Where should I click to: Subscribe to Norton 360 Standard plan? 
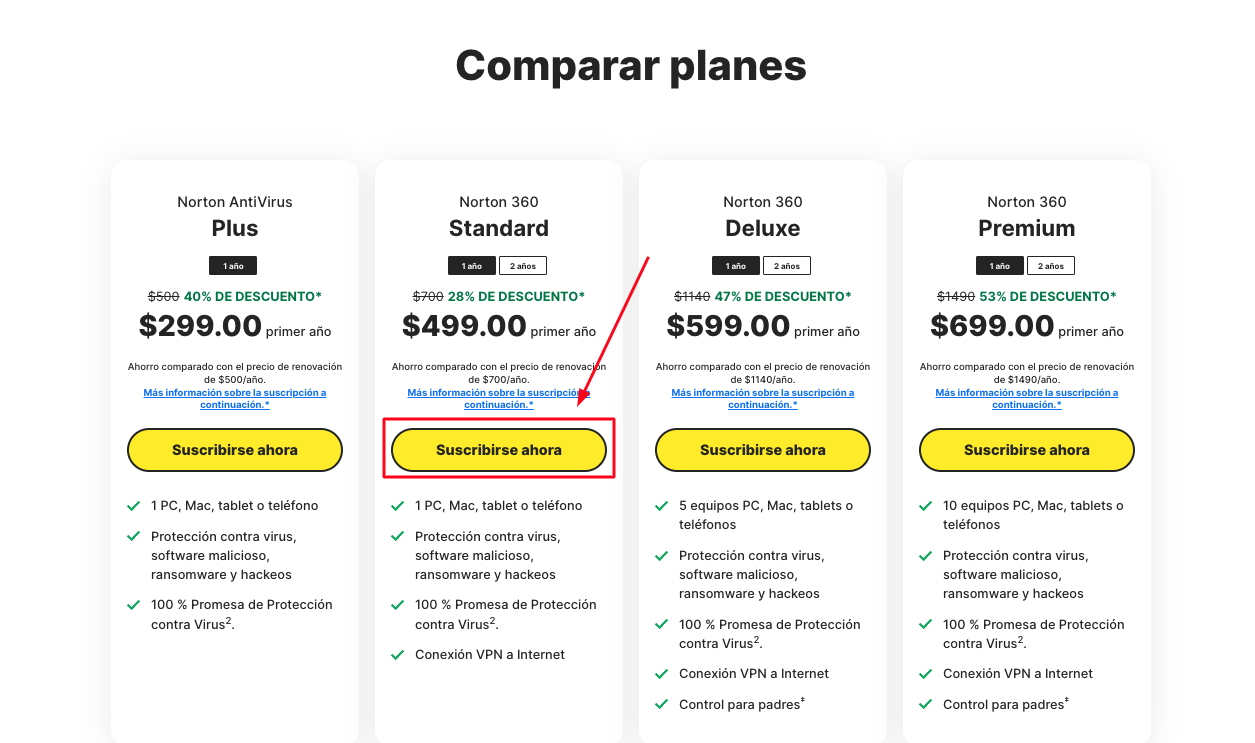click(x=499, y=450)
